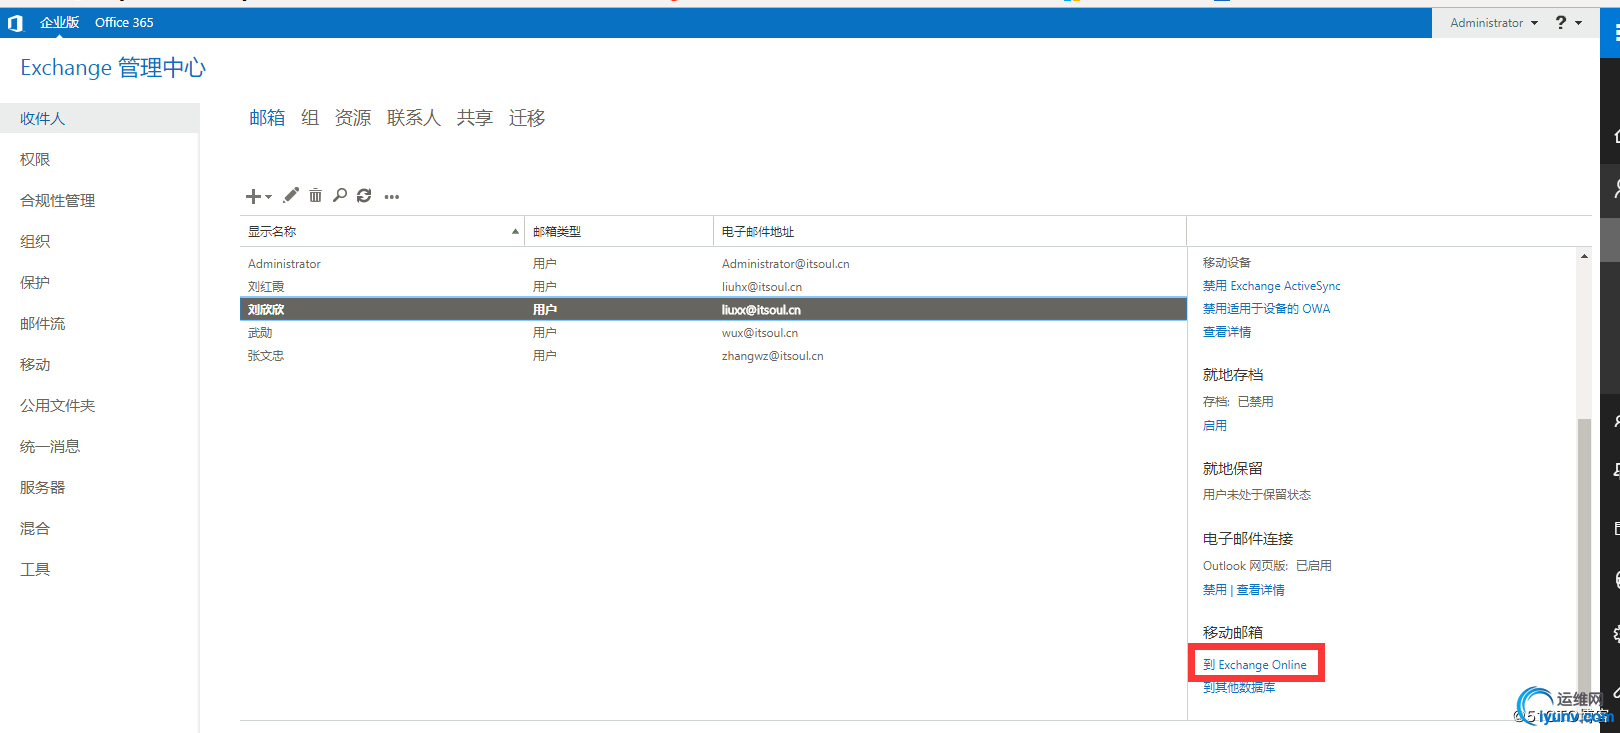Switch to the 企业版 header tab
Screen dimensions: 1620x733
point(59,22)
